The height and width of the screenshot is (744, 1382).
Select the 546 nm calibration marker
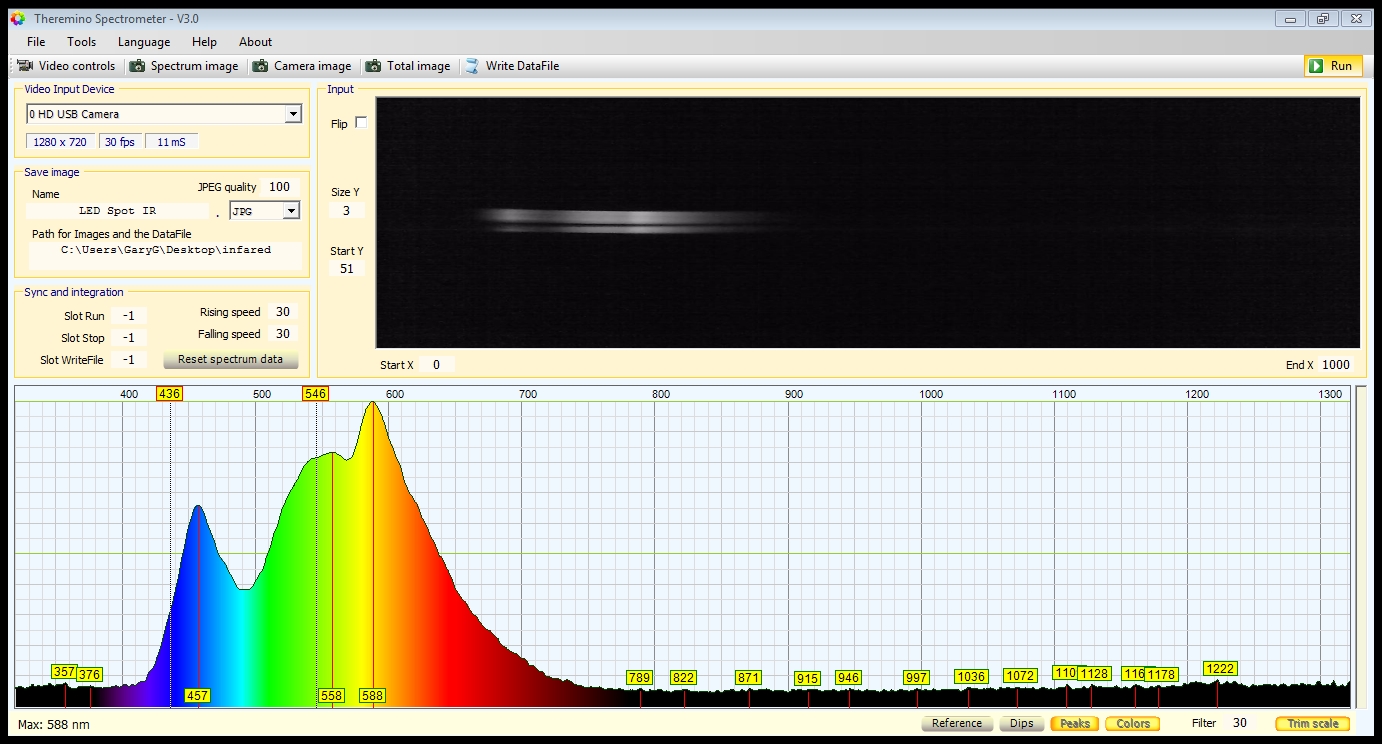pyautogui.click(x=315, y=394)
